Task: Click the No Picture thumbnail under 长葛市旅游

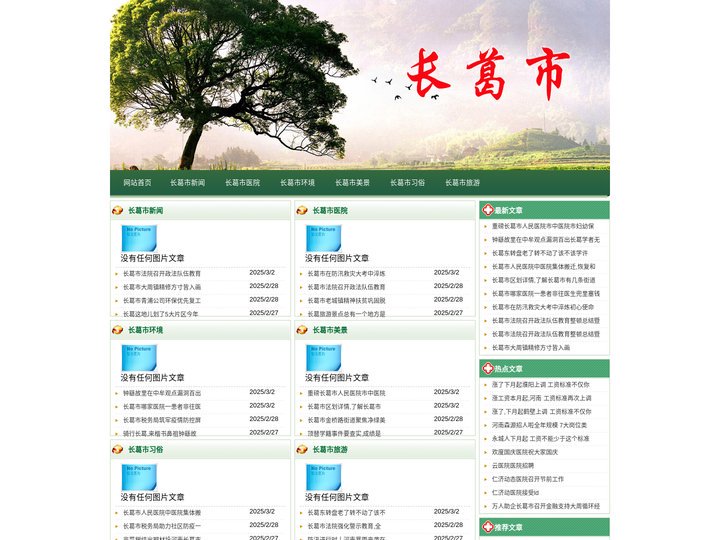Action: (324, 477)
